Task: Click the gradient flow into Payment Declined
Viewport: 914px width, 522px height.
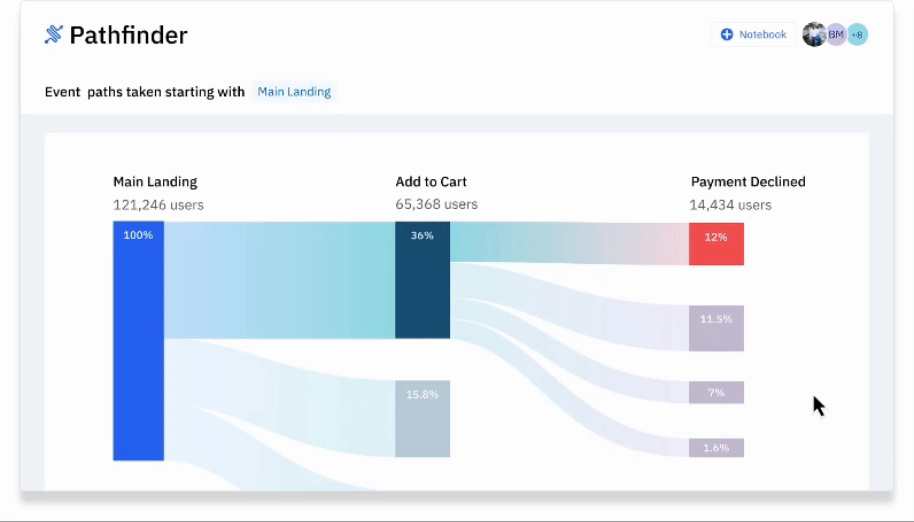Action: pos(570,242)
